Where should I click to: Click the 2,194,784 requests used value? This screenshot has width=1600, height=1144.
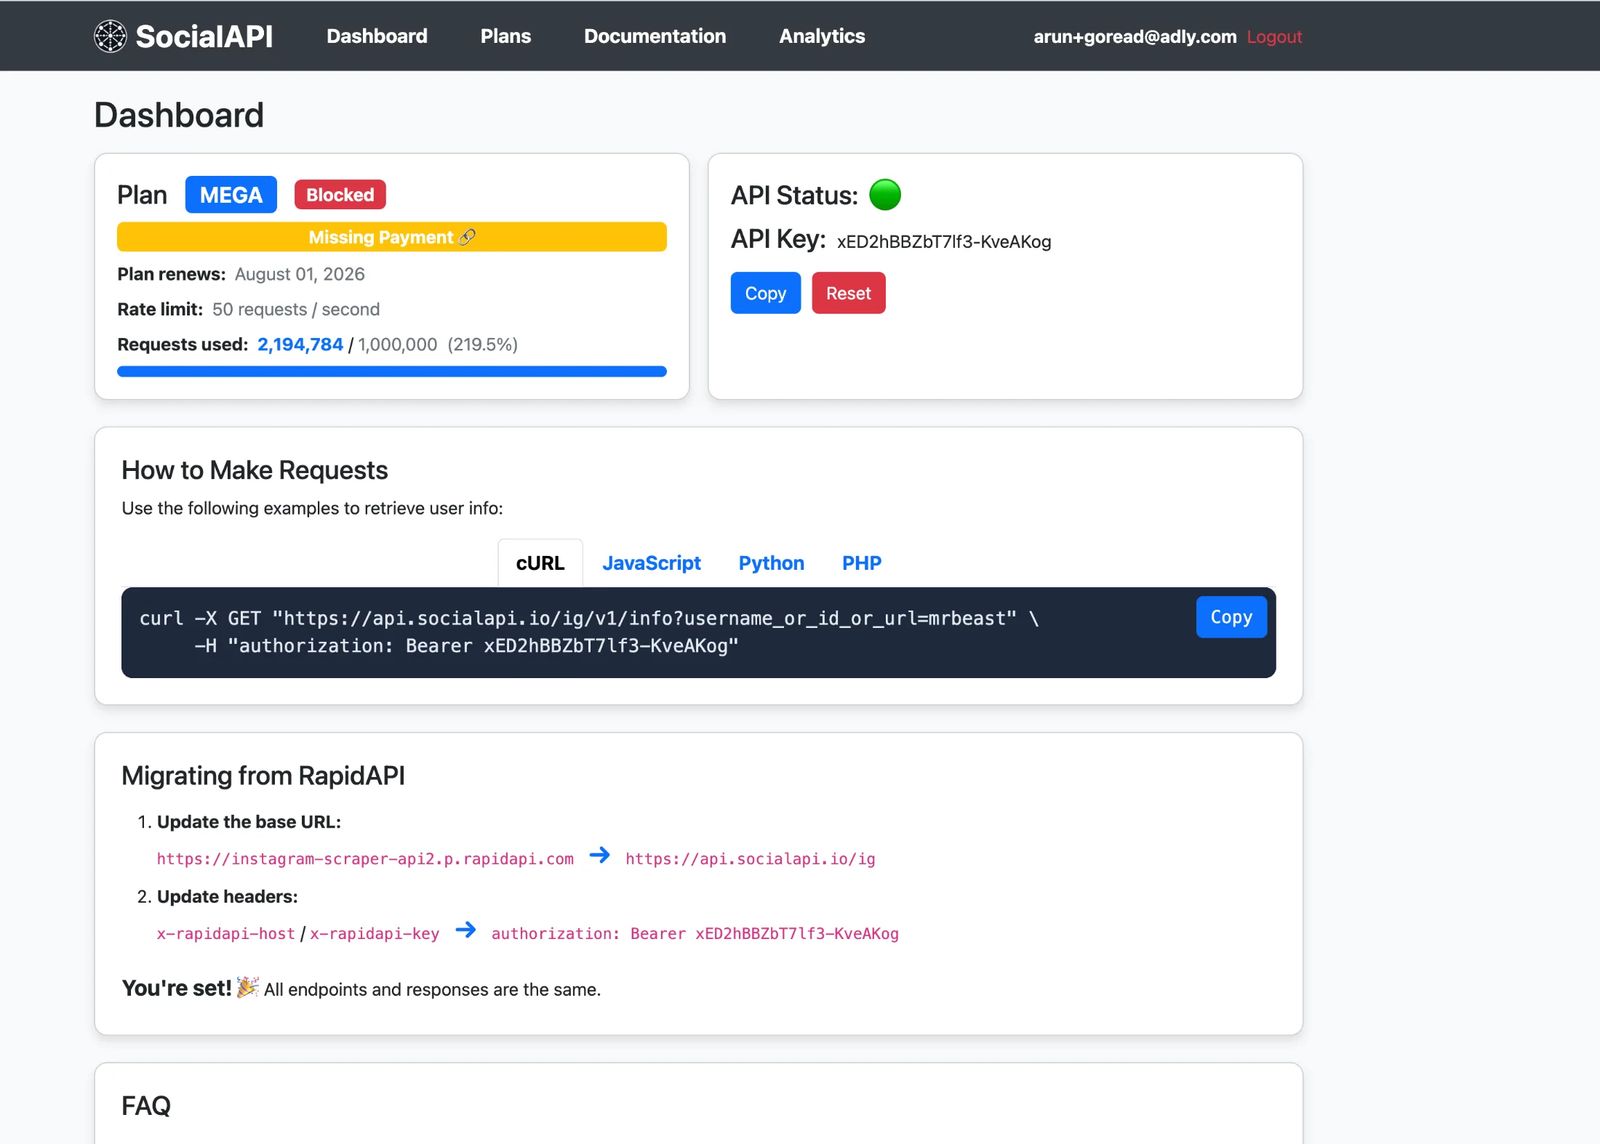pos(300,344)
